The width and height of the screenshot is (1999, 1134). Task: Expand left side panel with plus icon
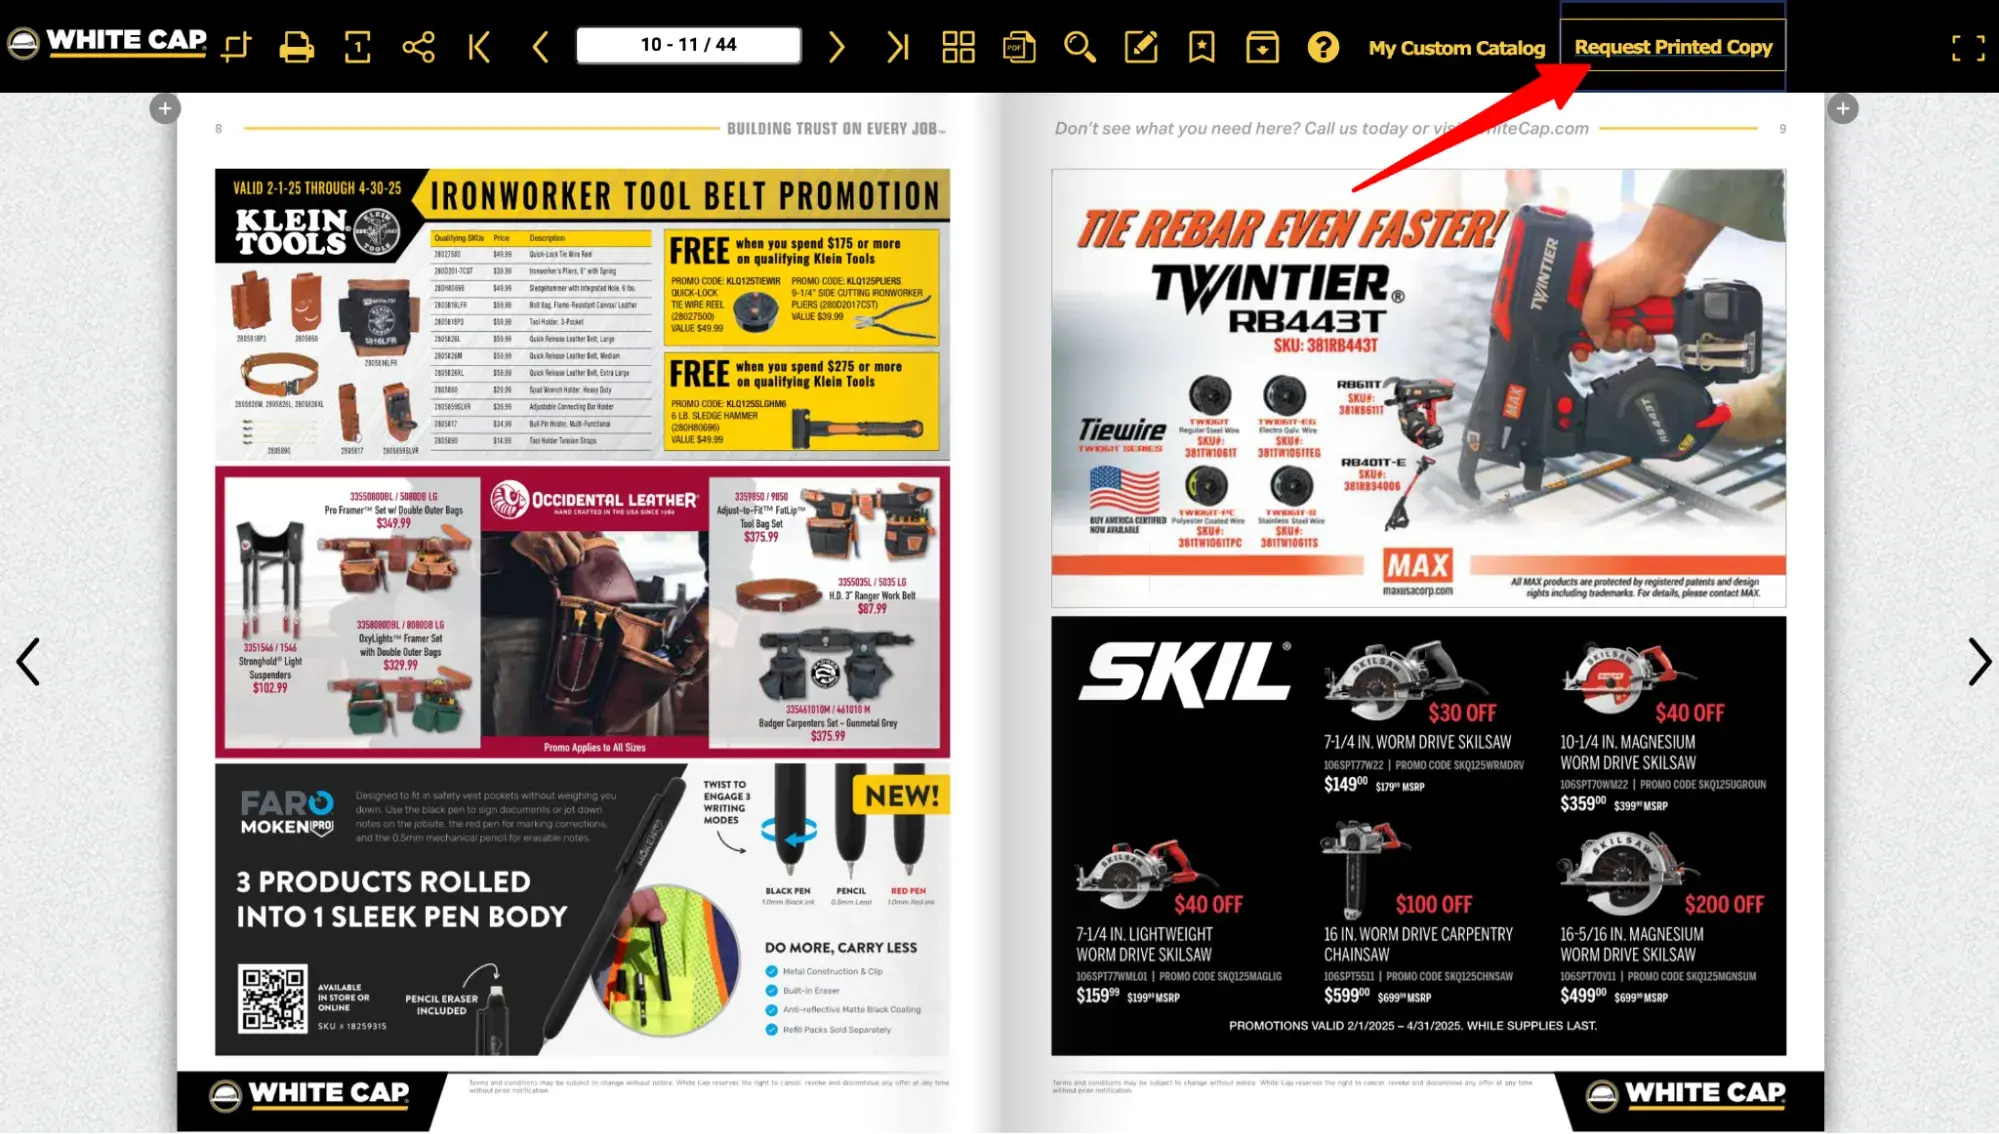165,108
